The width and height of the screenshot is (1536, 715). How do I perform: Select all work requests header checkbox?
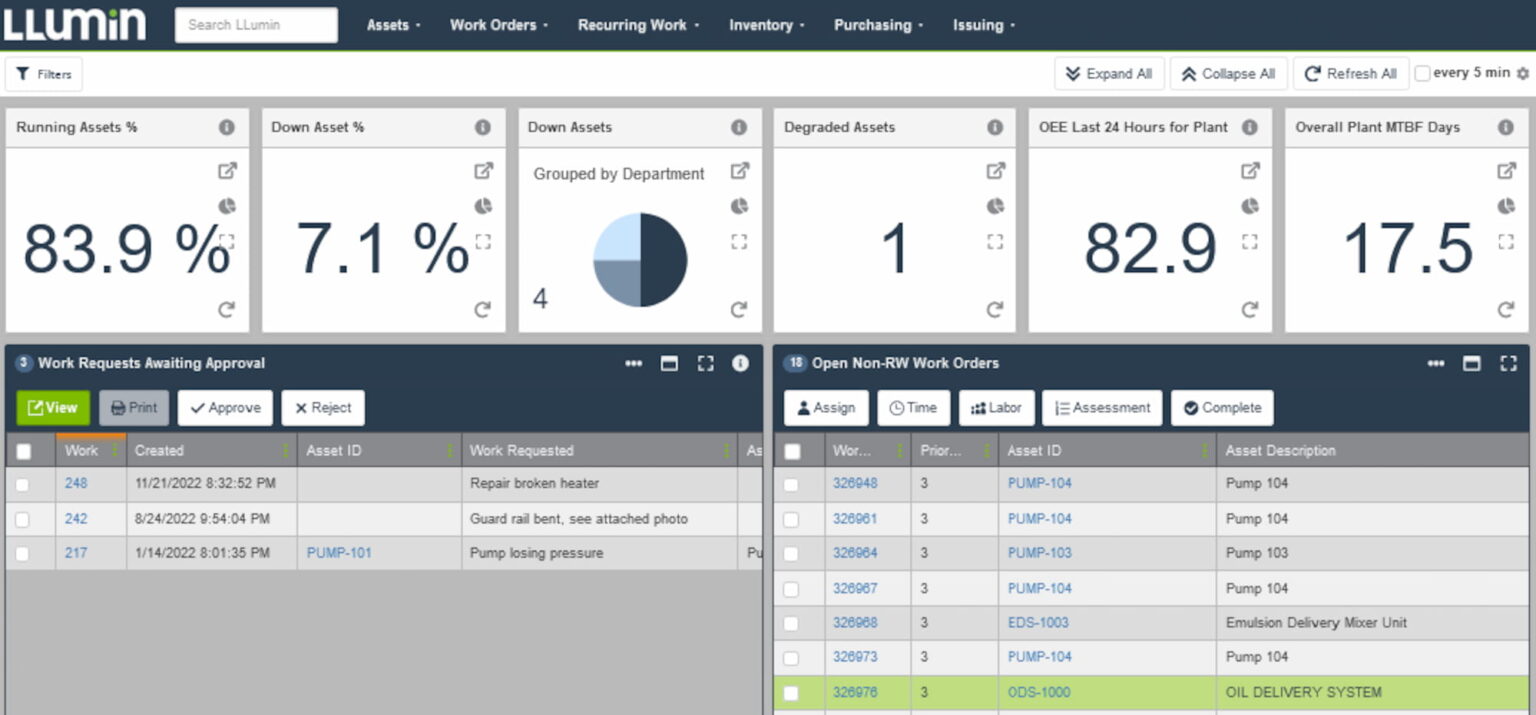24,451
